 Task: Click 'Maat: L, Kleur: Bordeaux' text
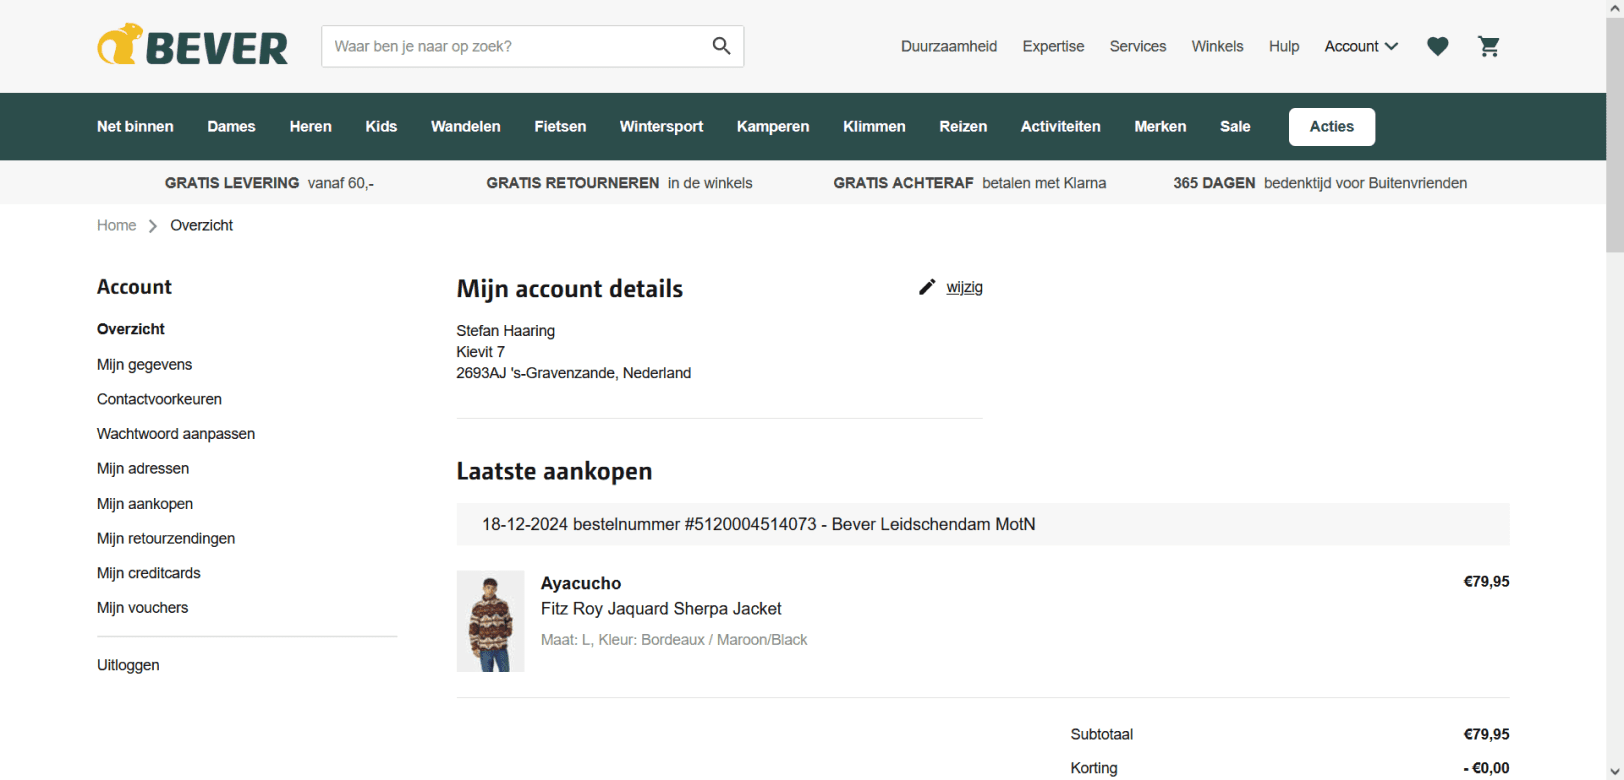point(674,640)
